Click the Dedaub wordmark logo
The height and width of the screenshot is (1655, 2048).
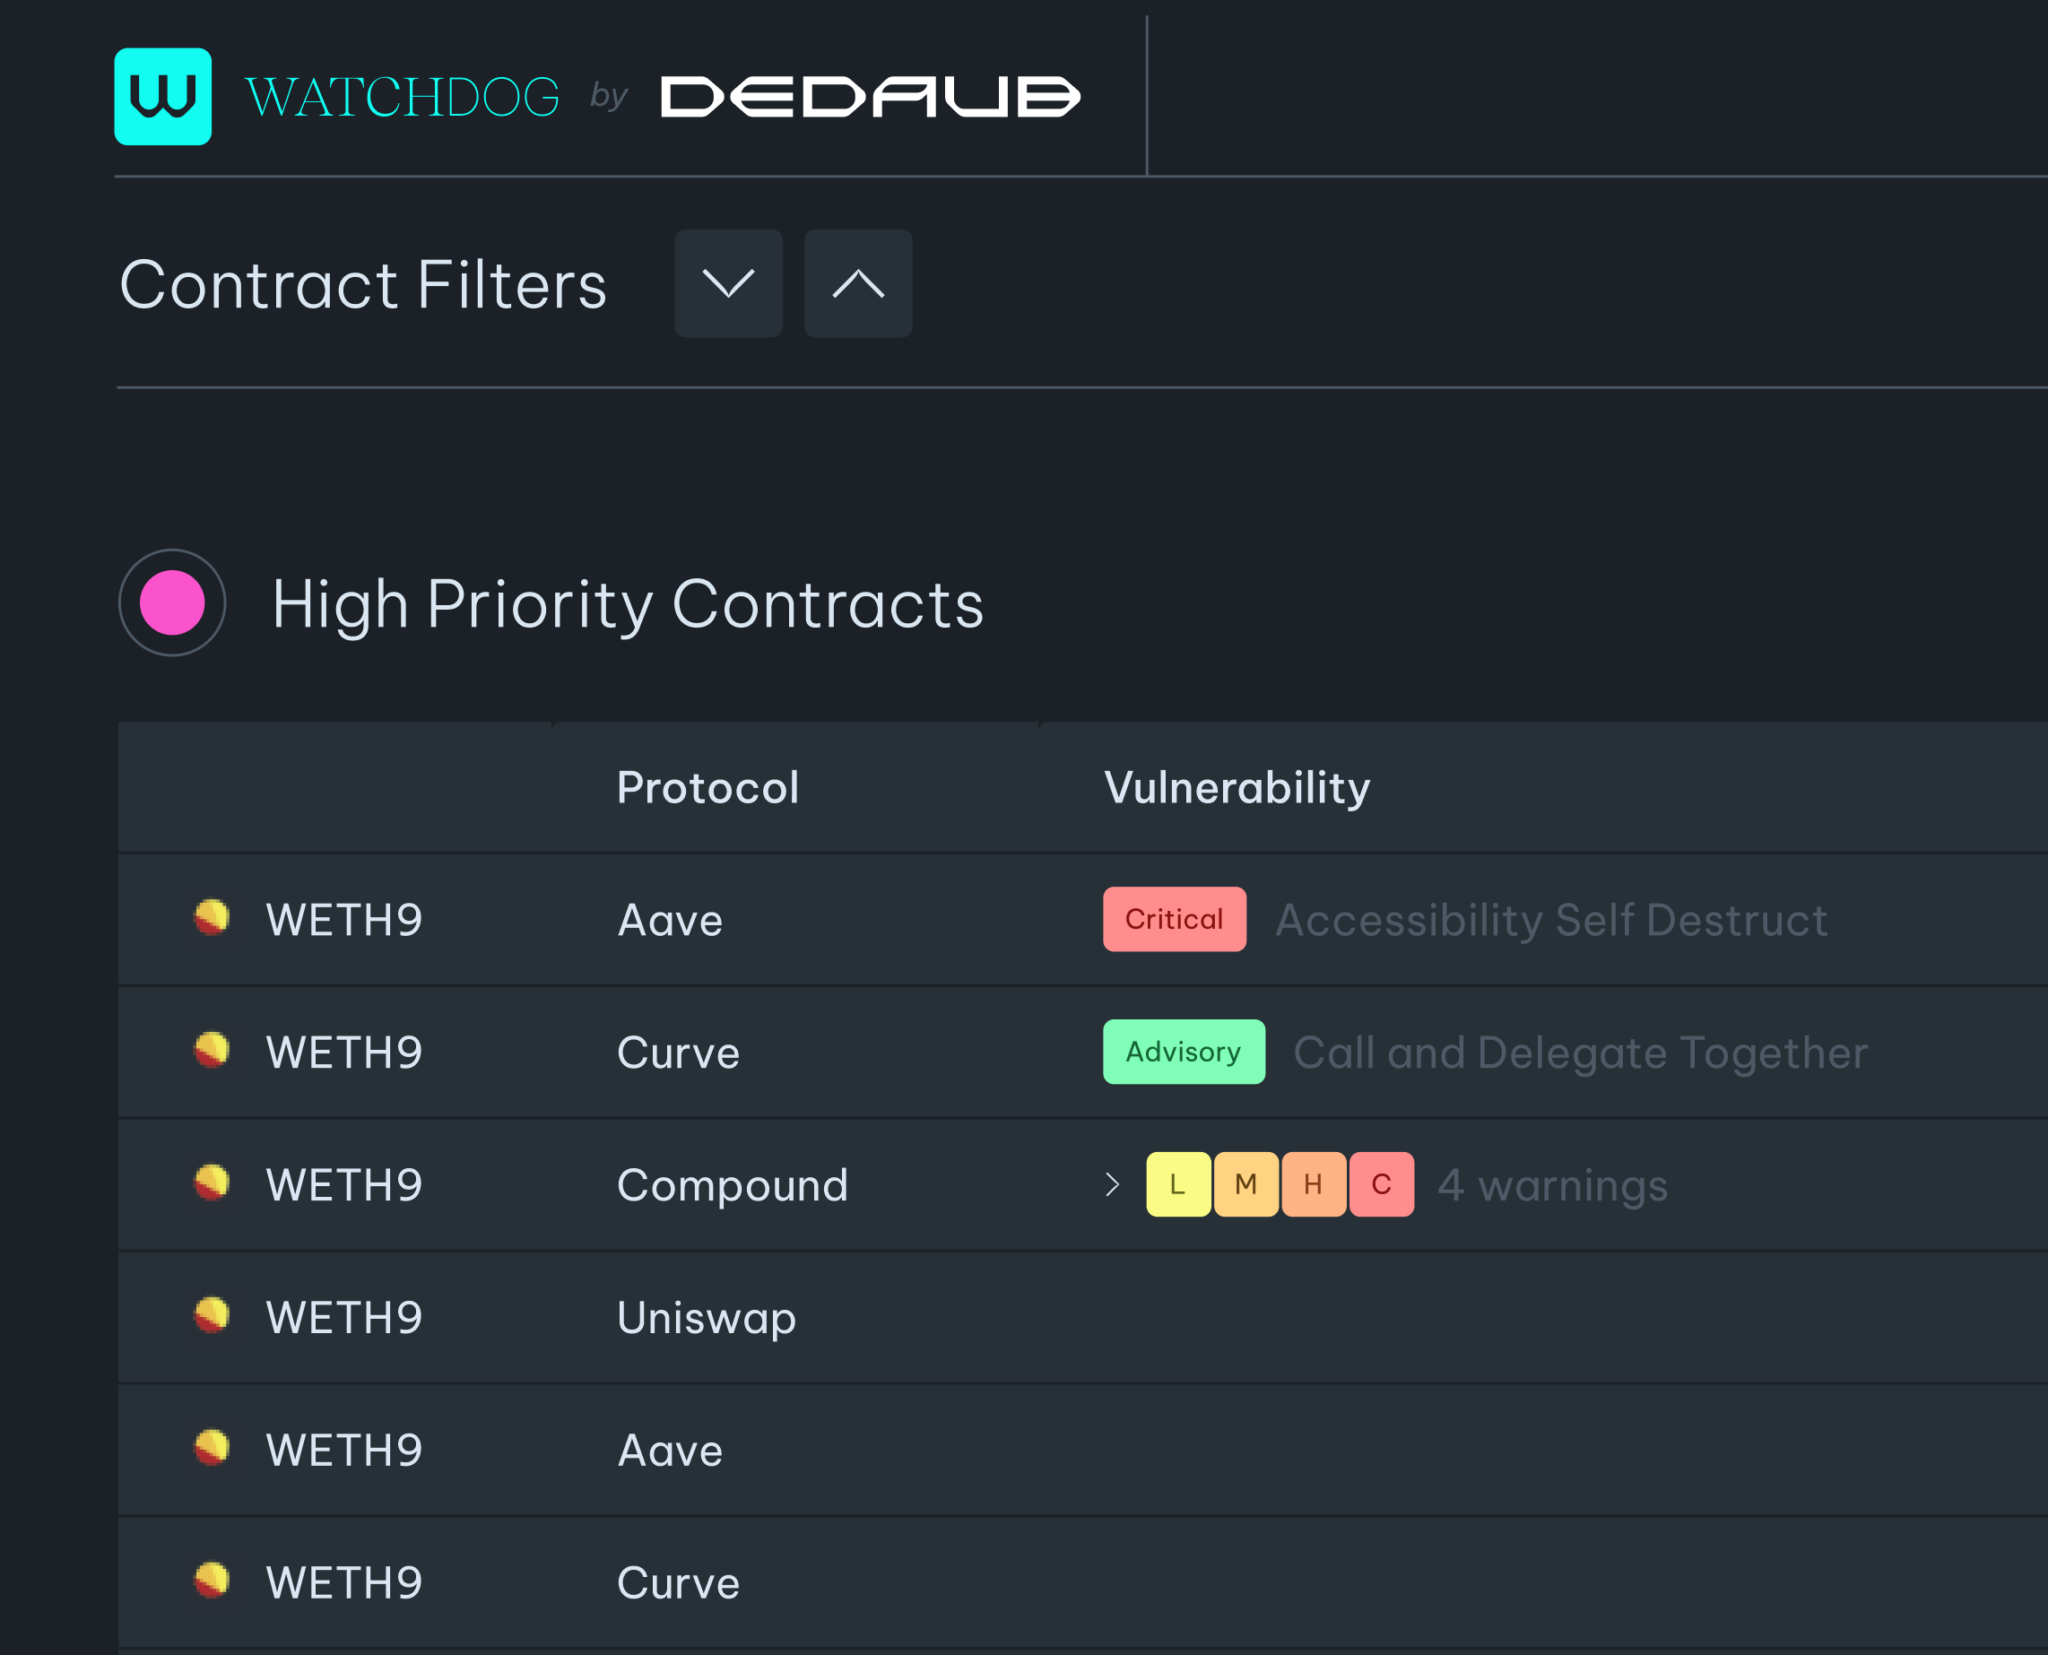[x=870, y=97]
